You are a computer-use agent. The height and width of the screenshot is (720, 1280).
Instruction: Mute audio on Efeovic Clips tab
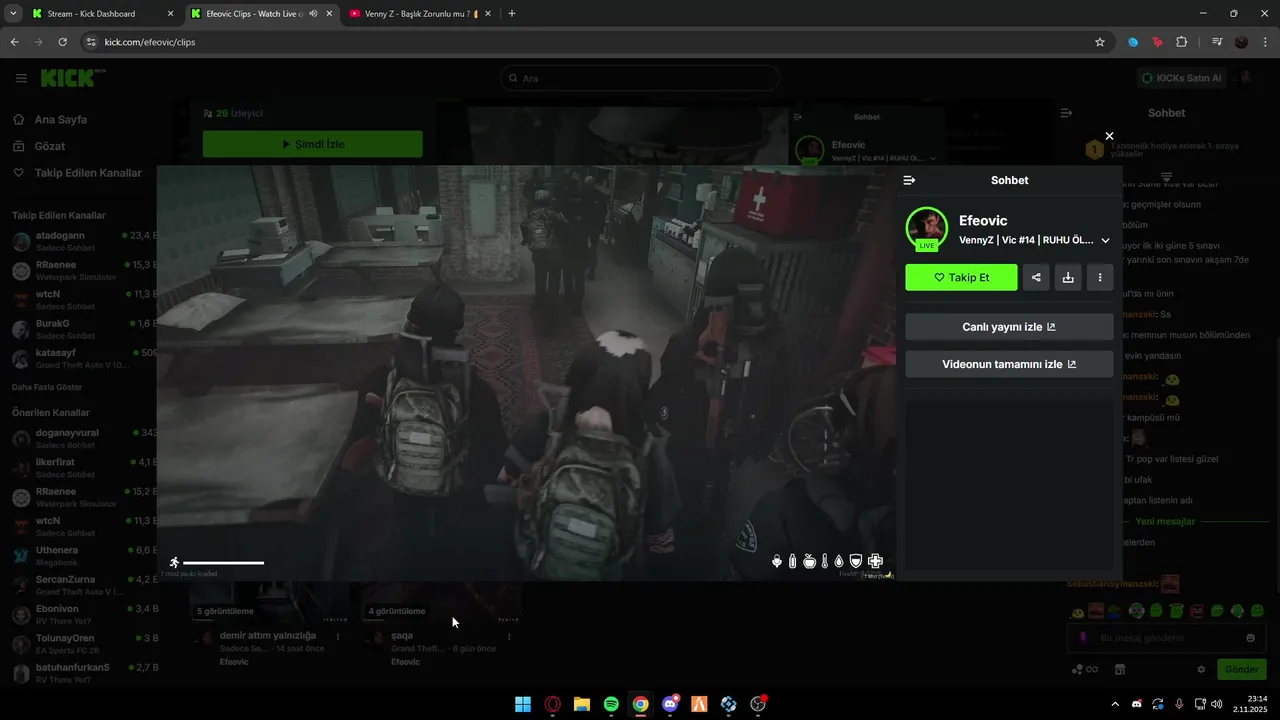click(314, 14)
